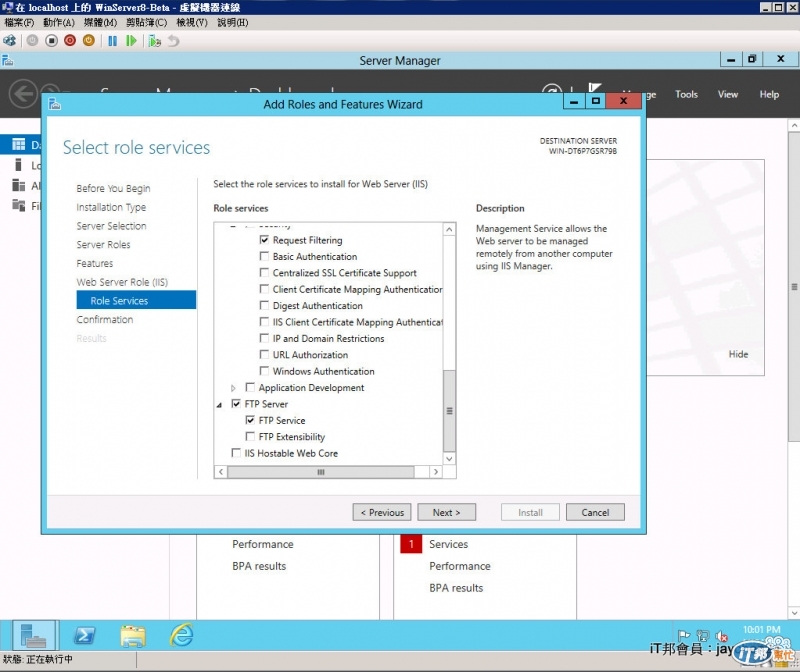Click the Local Server sidebar icon
Viewport: 800px width, 672px height.
point(18,165)
